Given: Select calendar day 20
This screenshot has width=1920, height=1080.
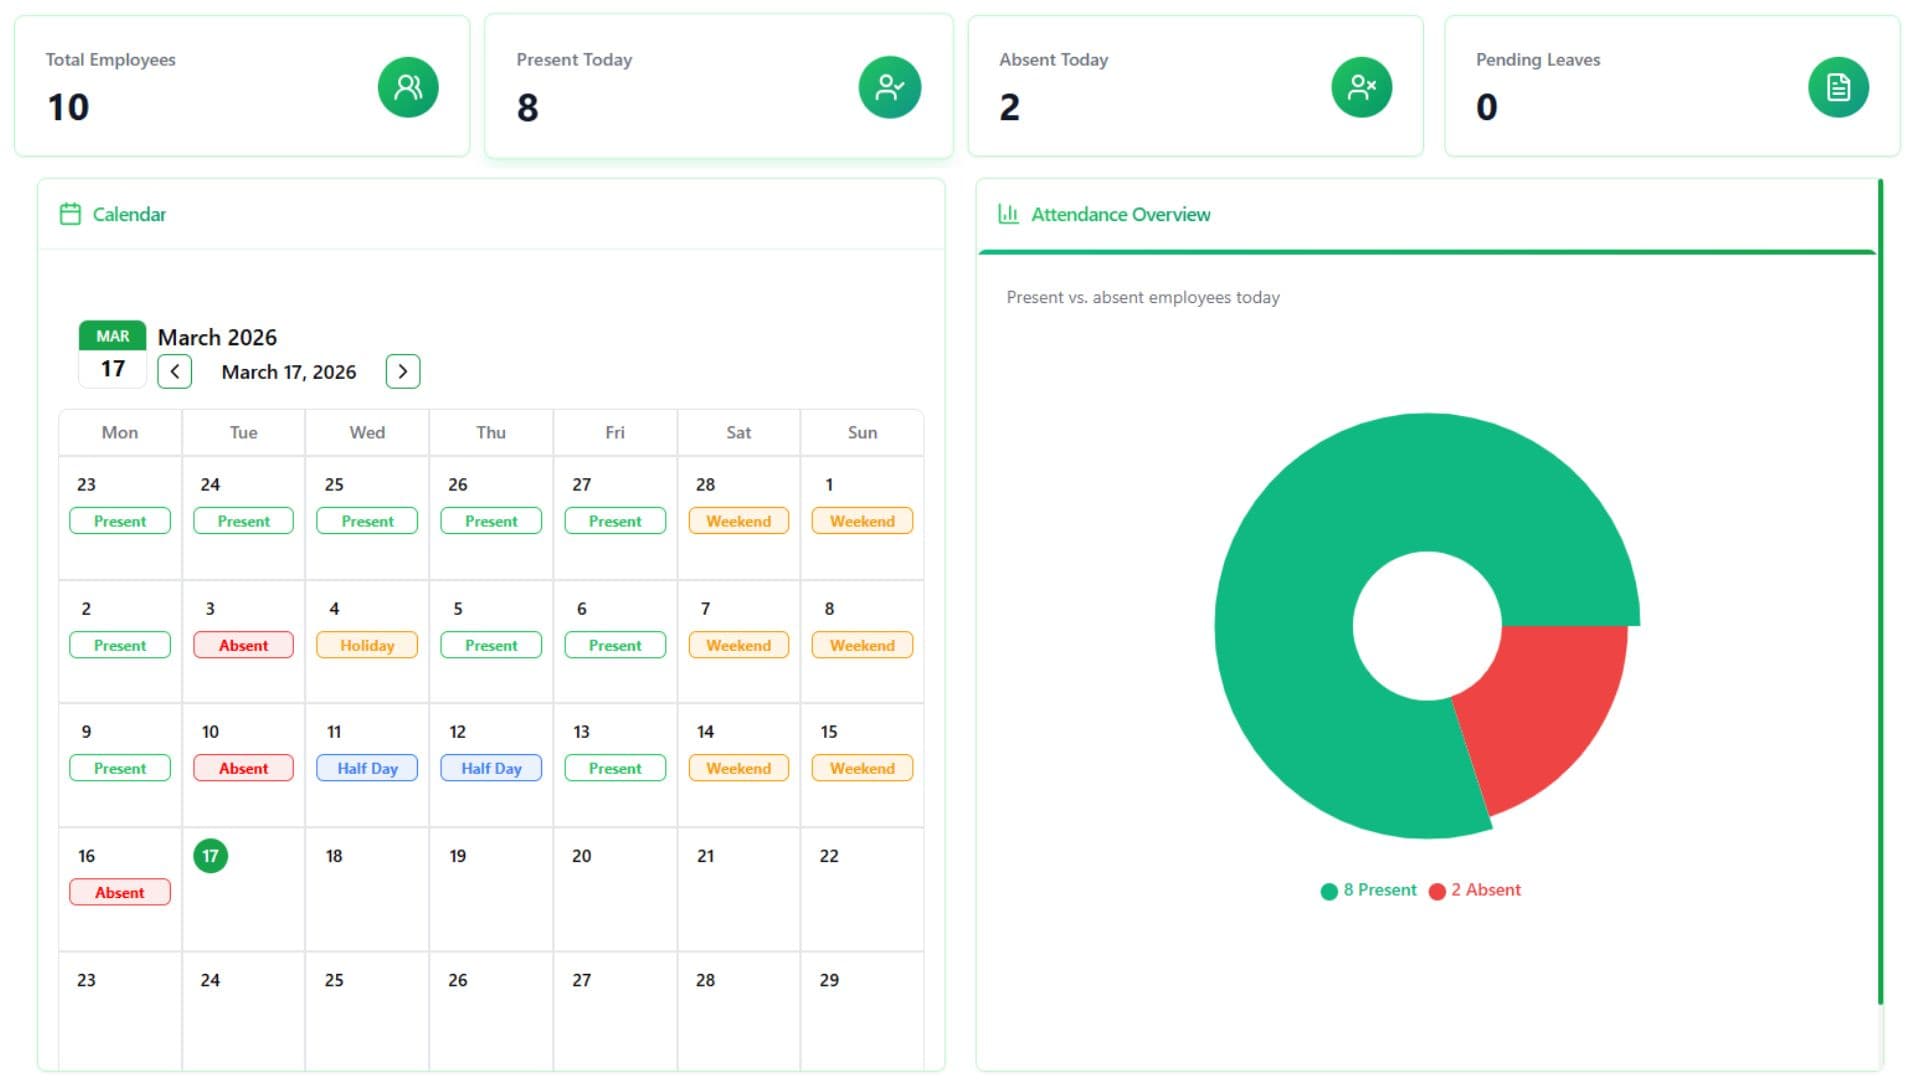Looking at the screenshot, I should (x=581, y=856).
